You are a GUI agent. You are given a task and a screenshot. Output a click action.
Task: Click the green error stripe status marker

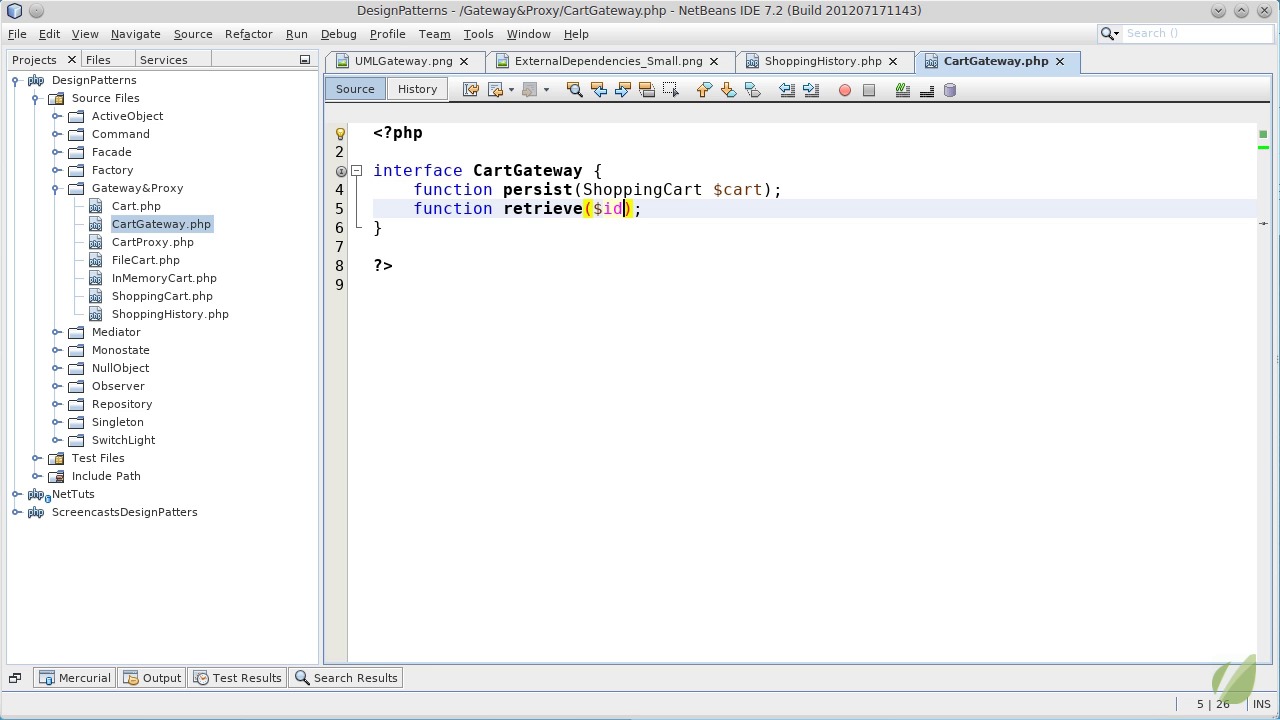click(x=1263, y=134)
